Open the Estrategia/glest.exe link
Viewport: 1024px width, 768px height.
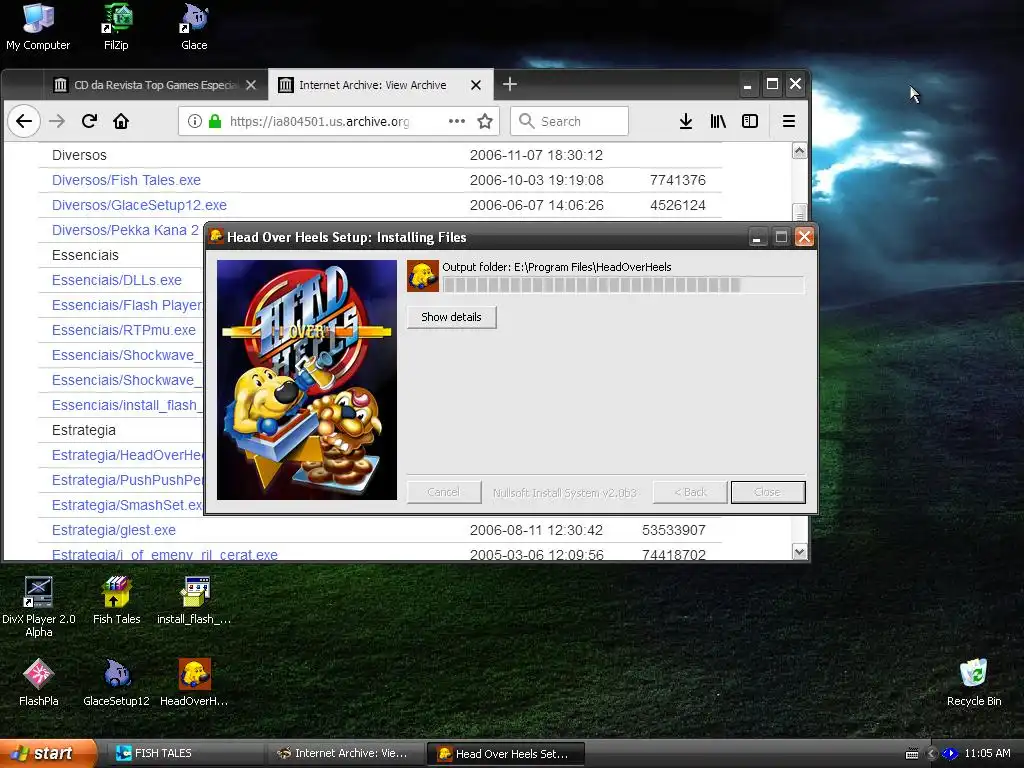click(114, 530)
